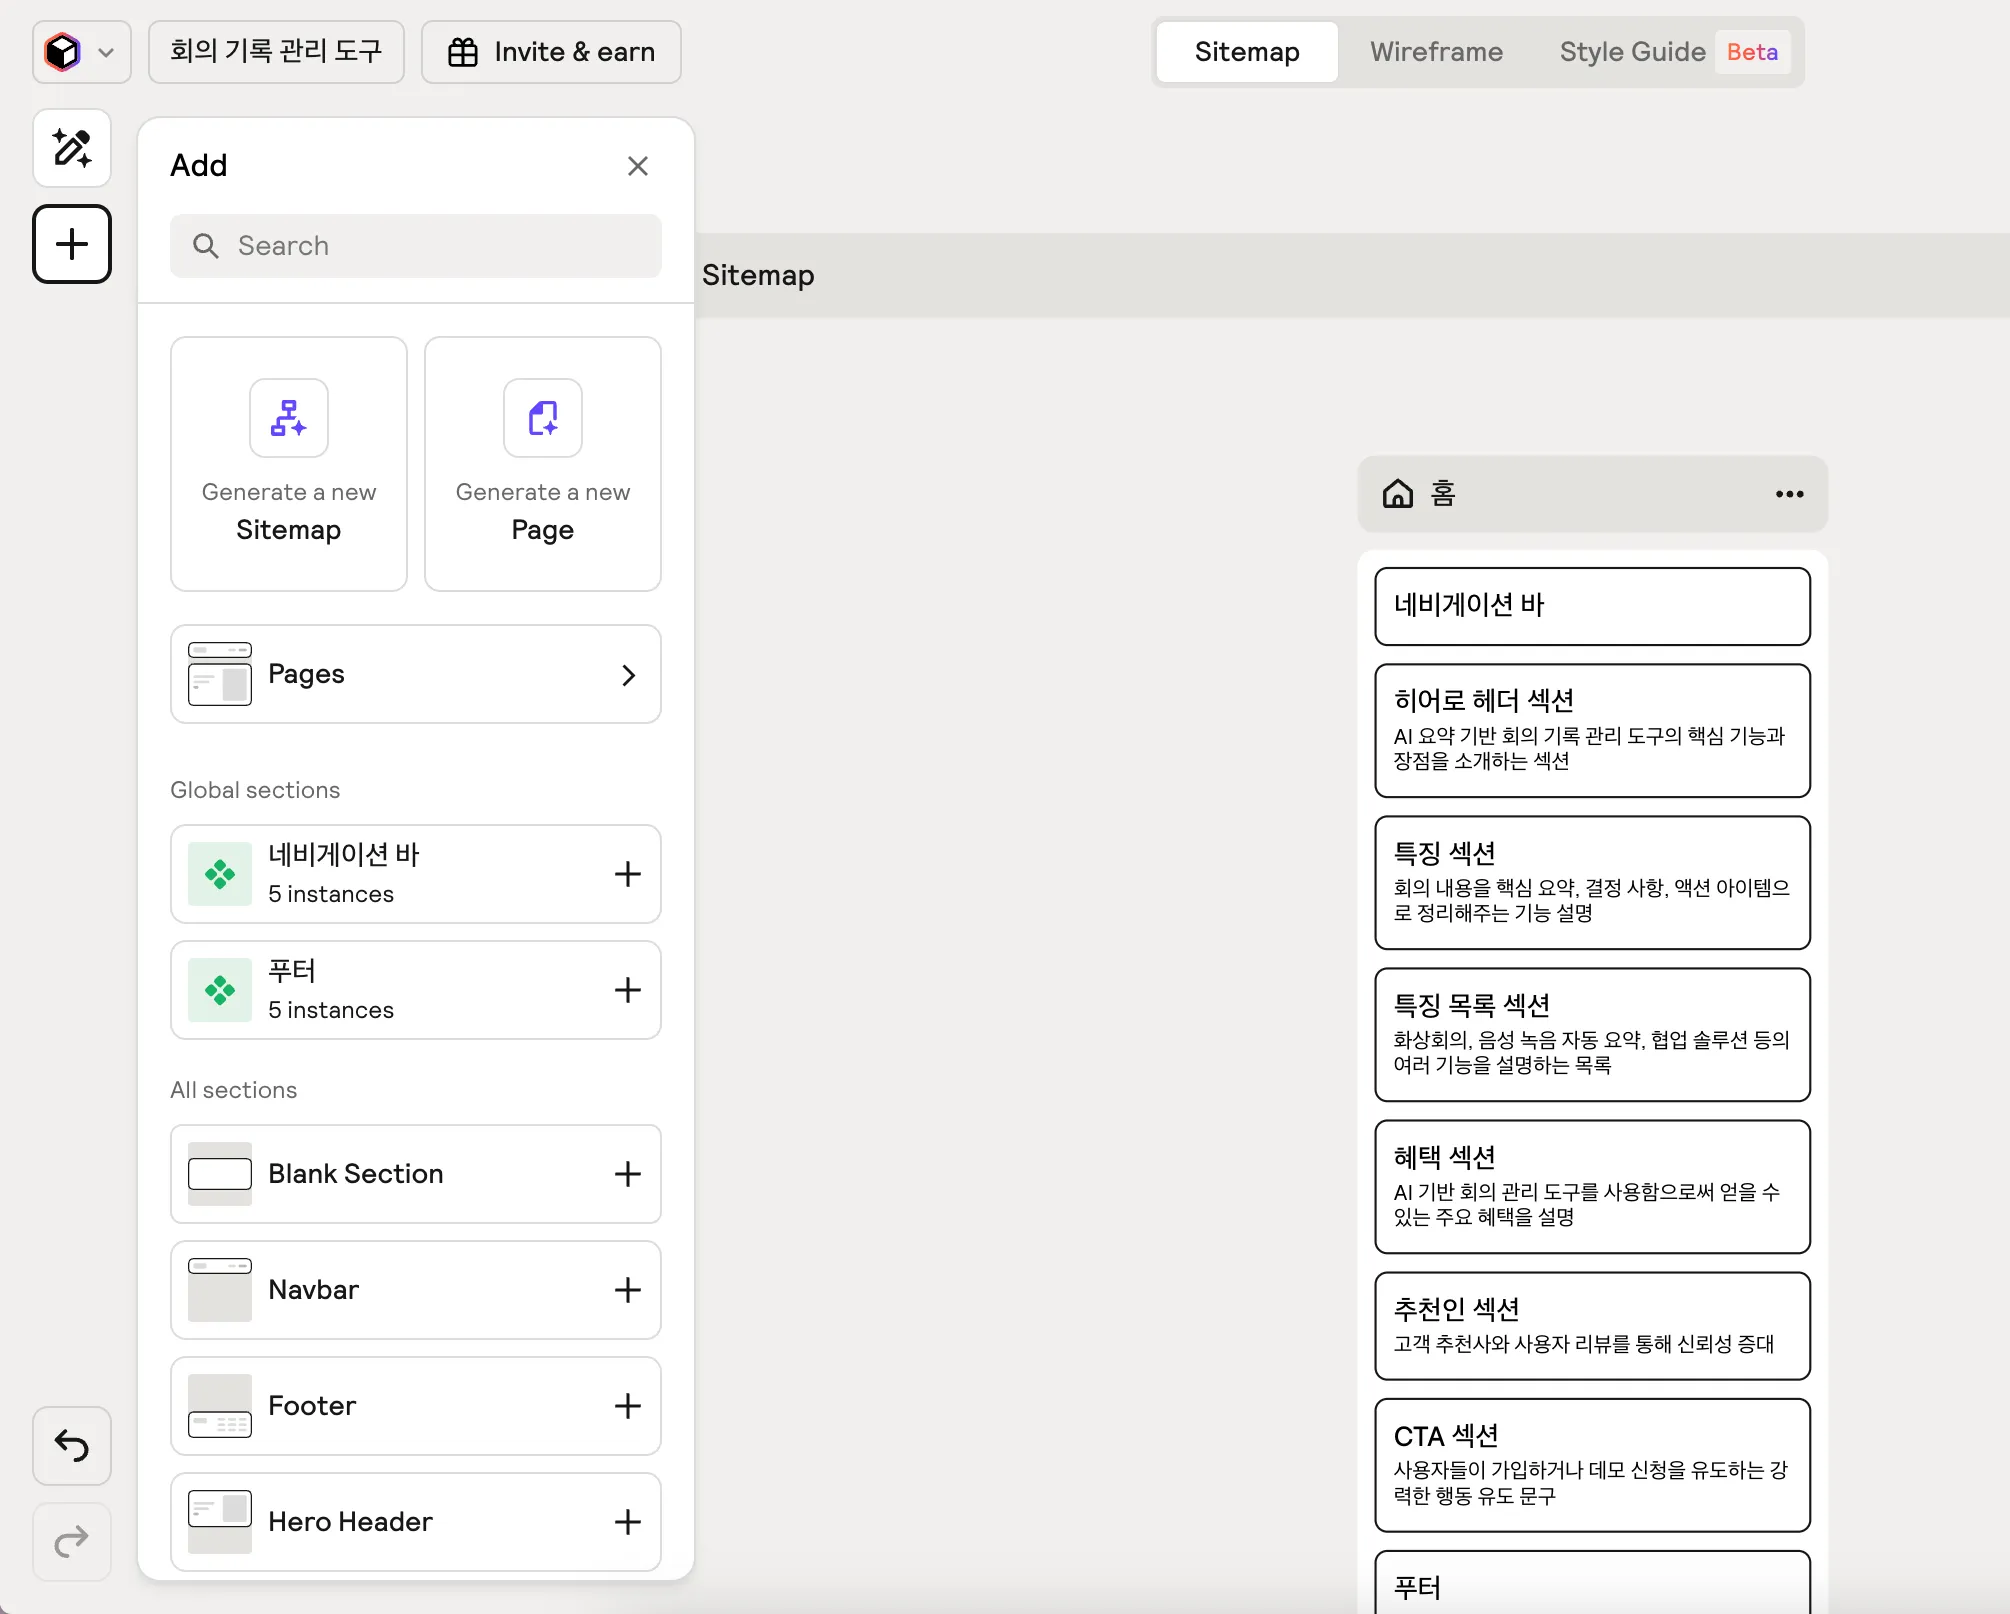Click the Add plus icon in sidebar
The width and height of the screenshot is (2010, 1614).
(72, 244)
